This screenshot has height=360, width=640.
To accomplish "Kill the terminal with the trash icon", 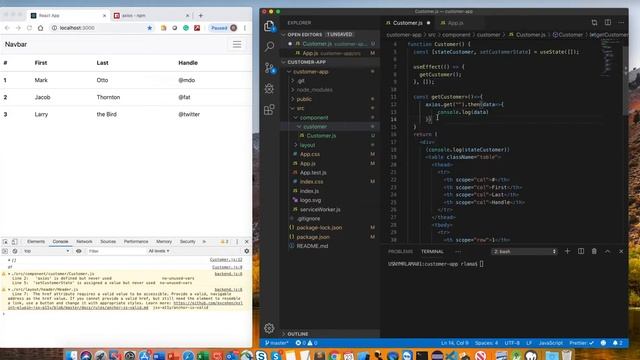I will (594, 251).
